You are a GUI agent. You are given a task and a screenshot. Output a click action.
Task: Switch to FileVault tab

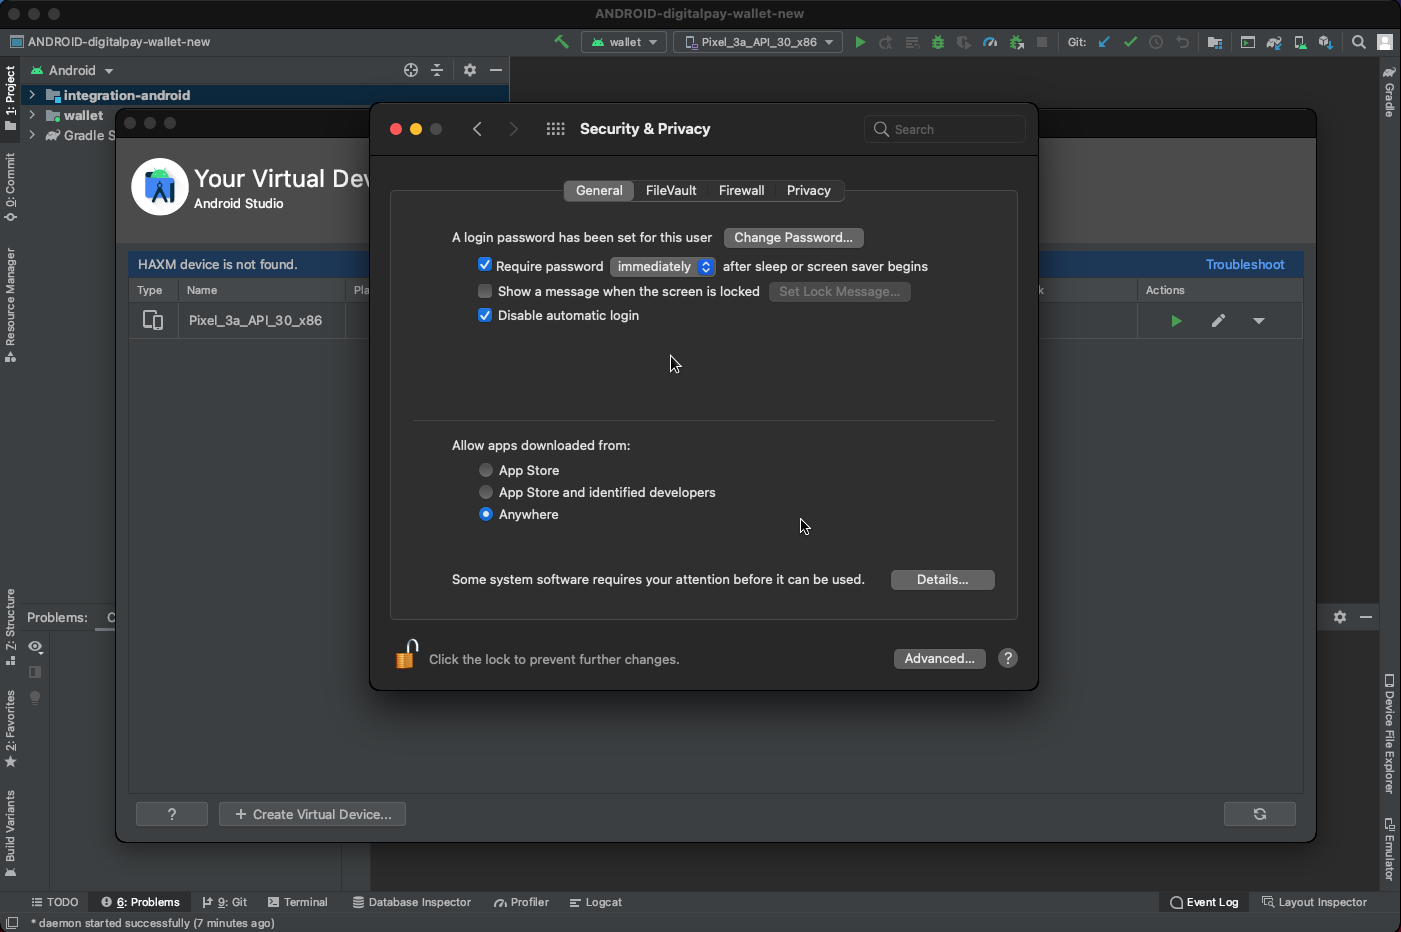click(x=671, y=190)
